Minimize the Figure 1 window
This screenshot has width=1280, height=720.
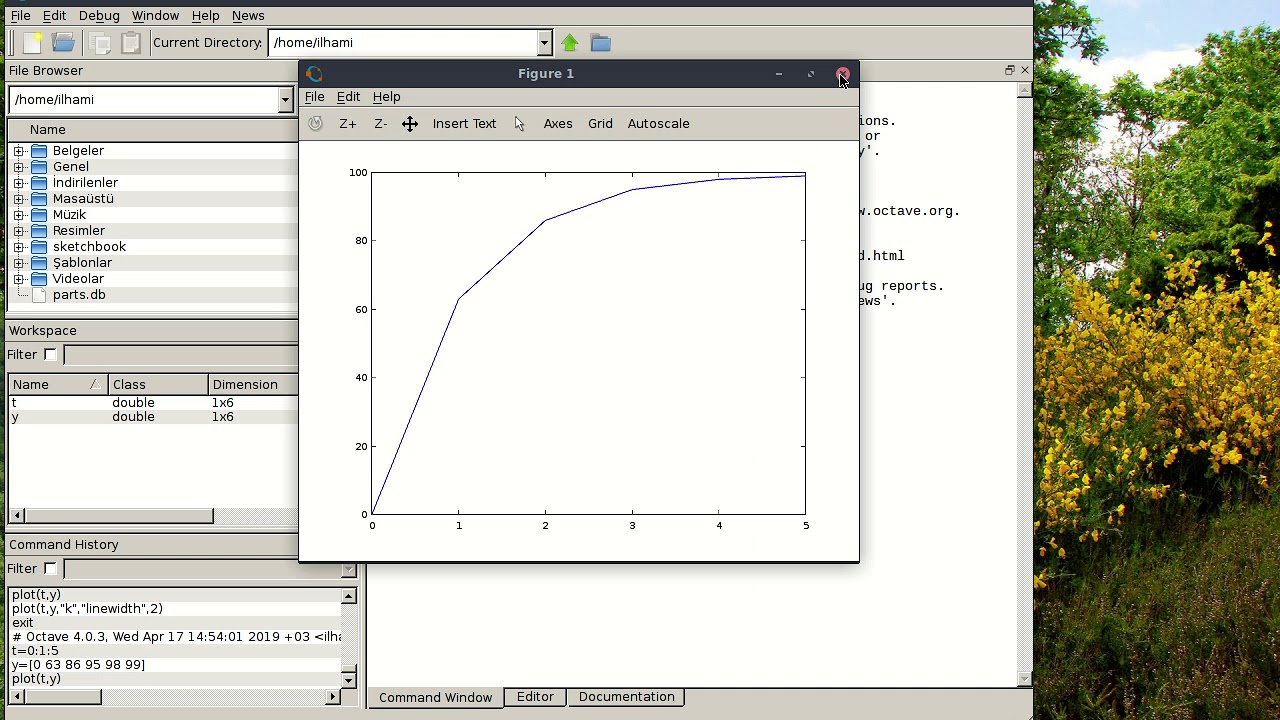pyautogui.click(x=779, y=74)
